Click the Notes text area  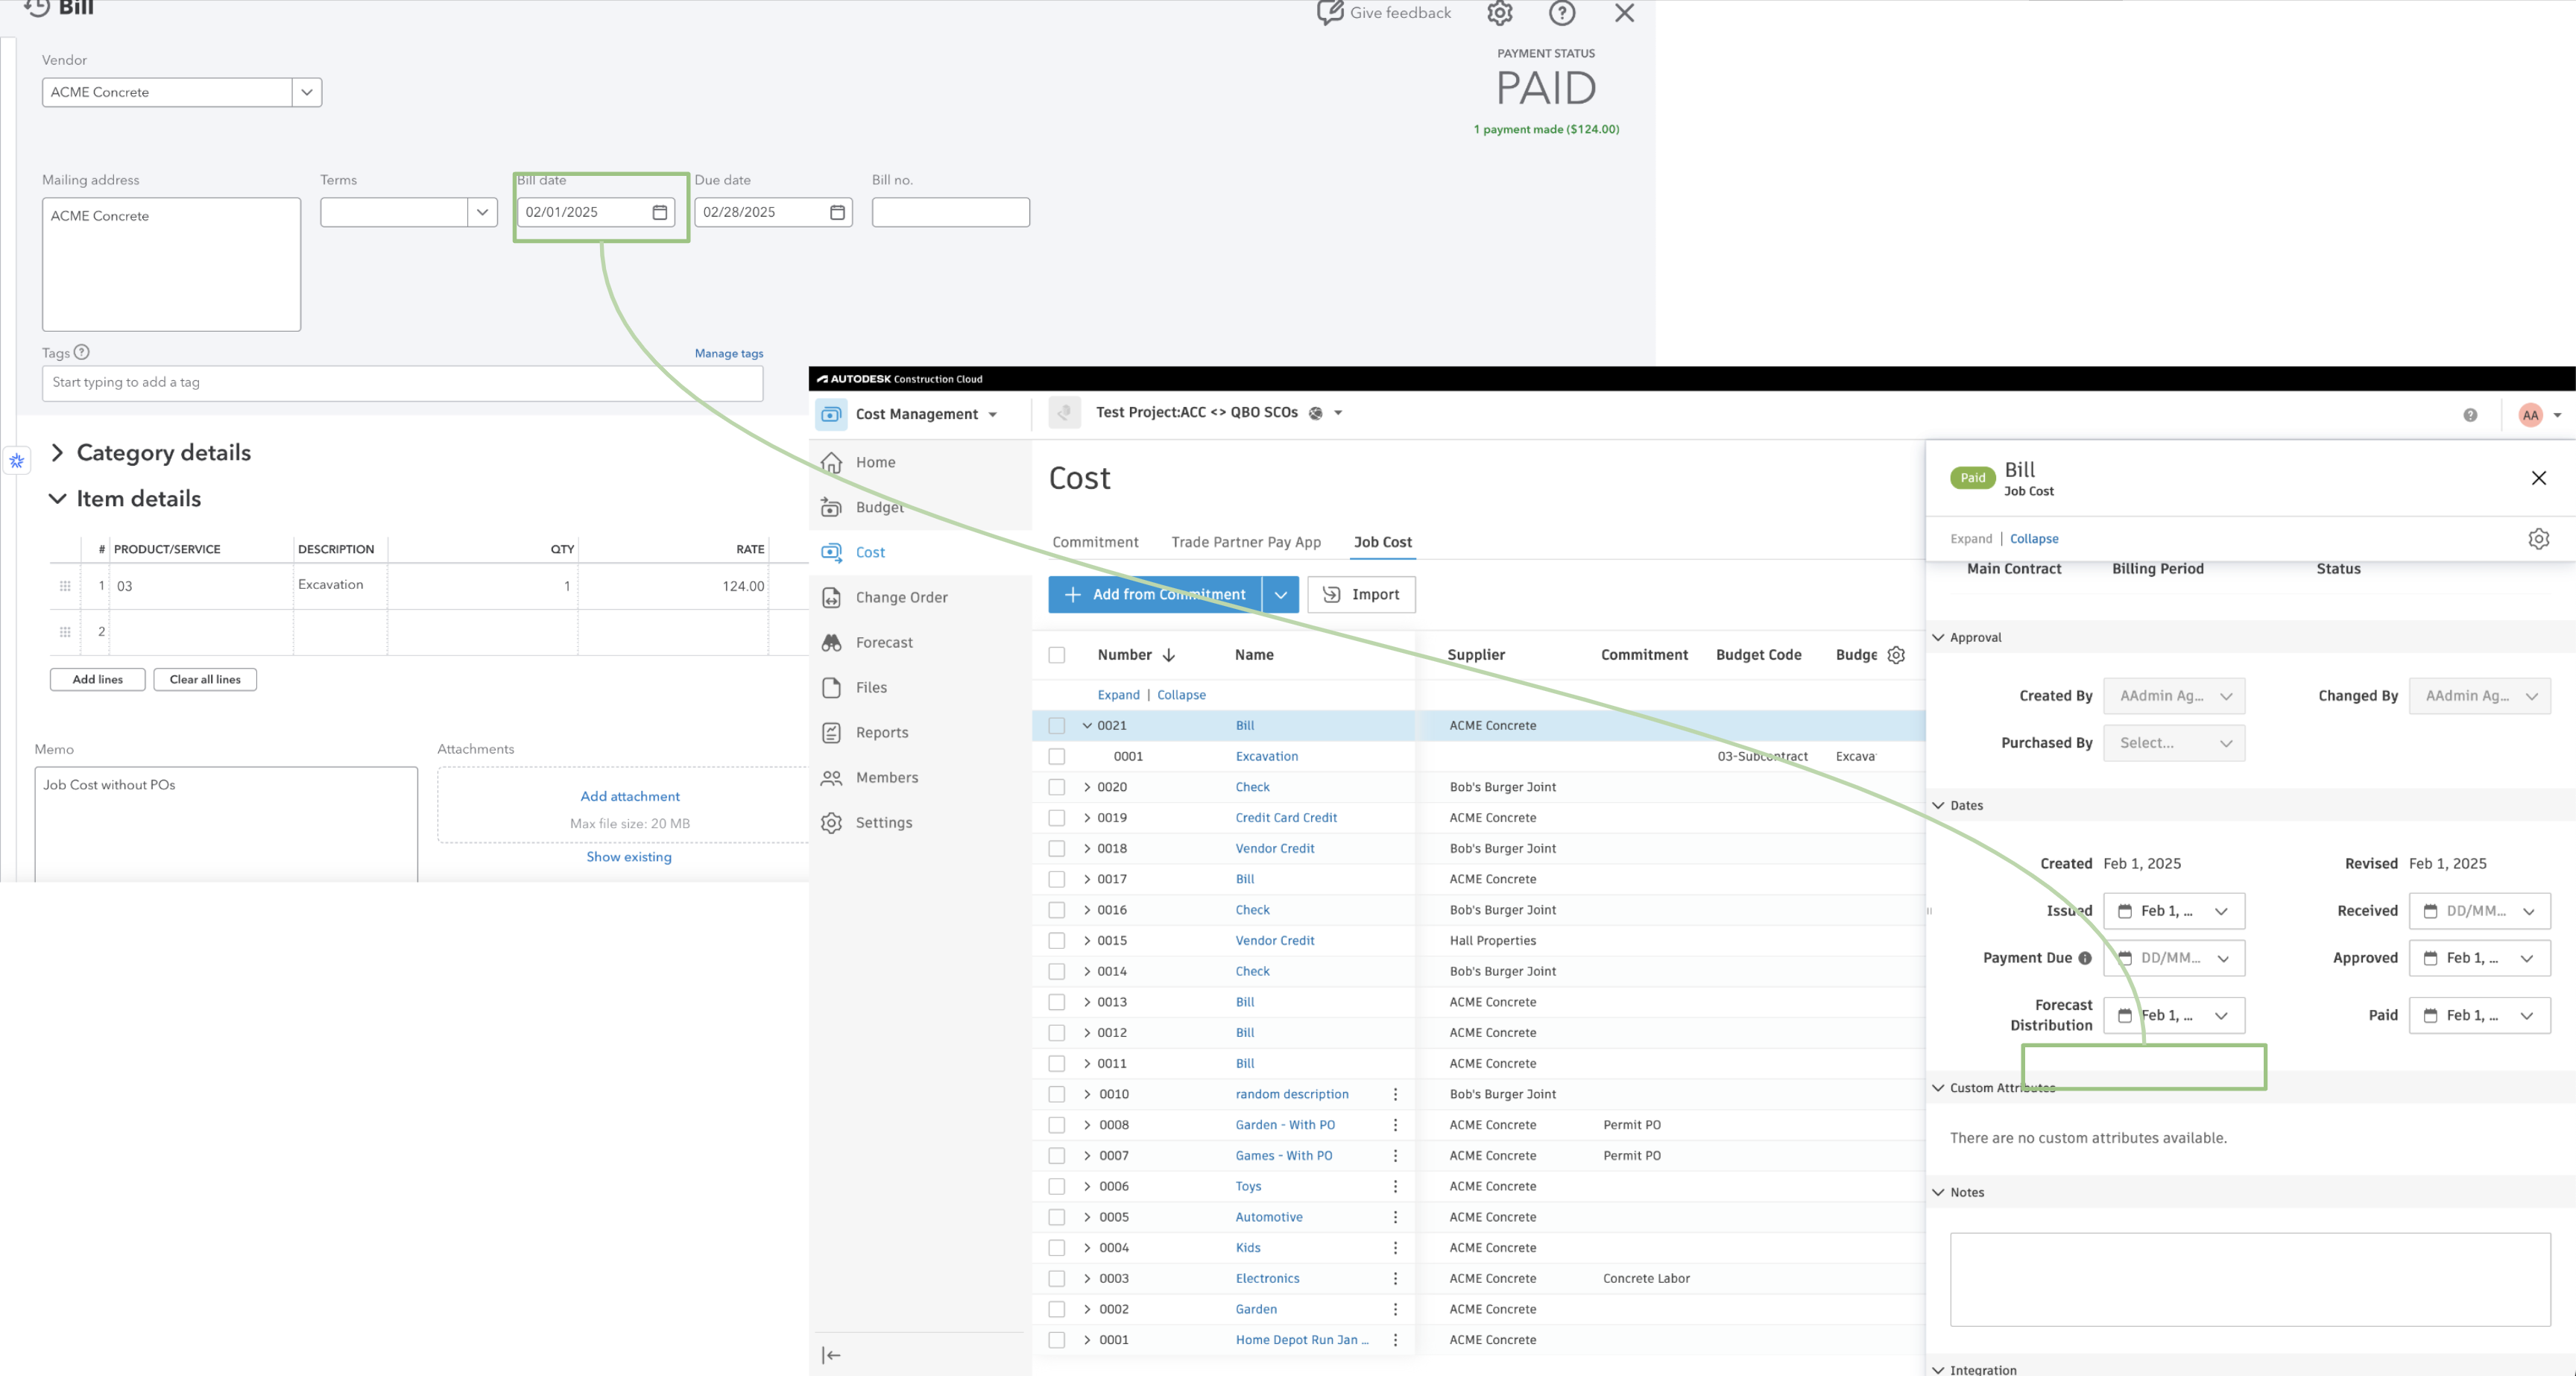2250,1279
